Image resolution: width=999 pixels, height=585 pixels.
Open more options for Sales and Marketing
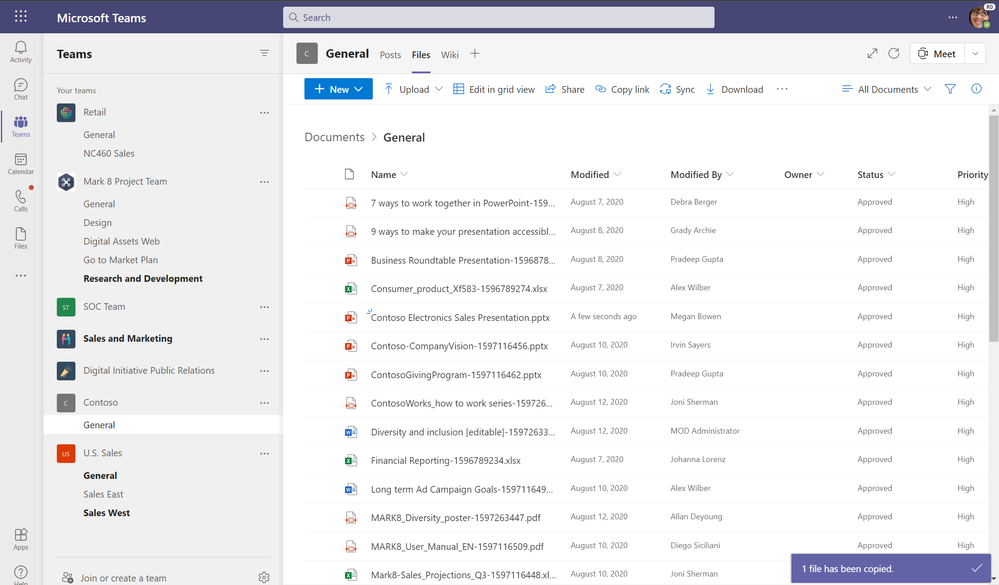pos(264,339)
